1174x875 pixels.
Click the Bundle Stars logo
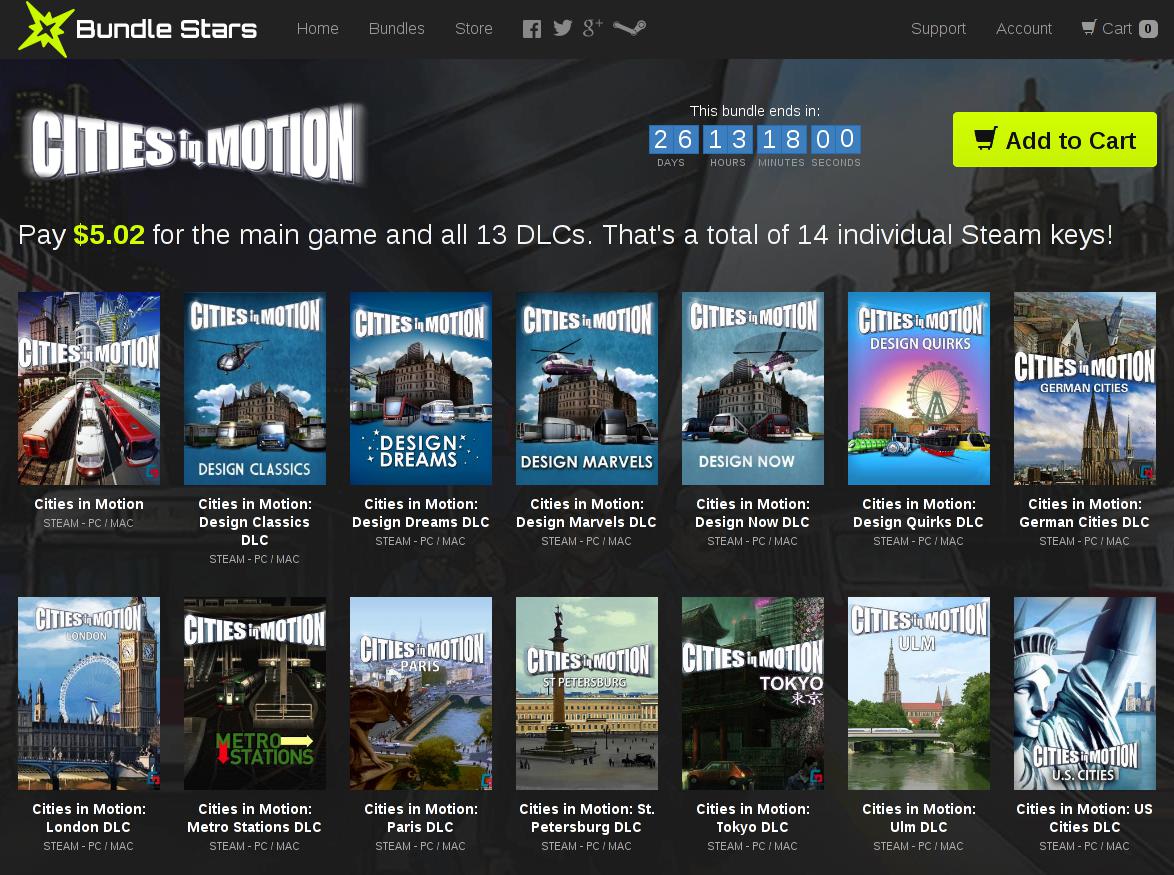tap(138, 29)
